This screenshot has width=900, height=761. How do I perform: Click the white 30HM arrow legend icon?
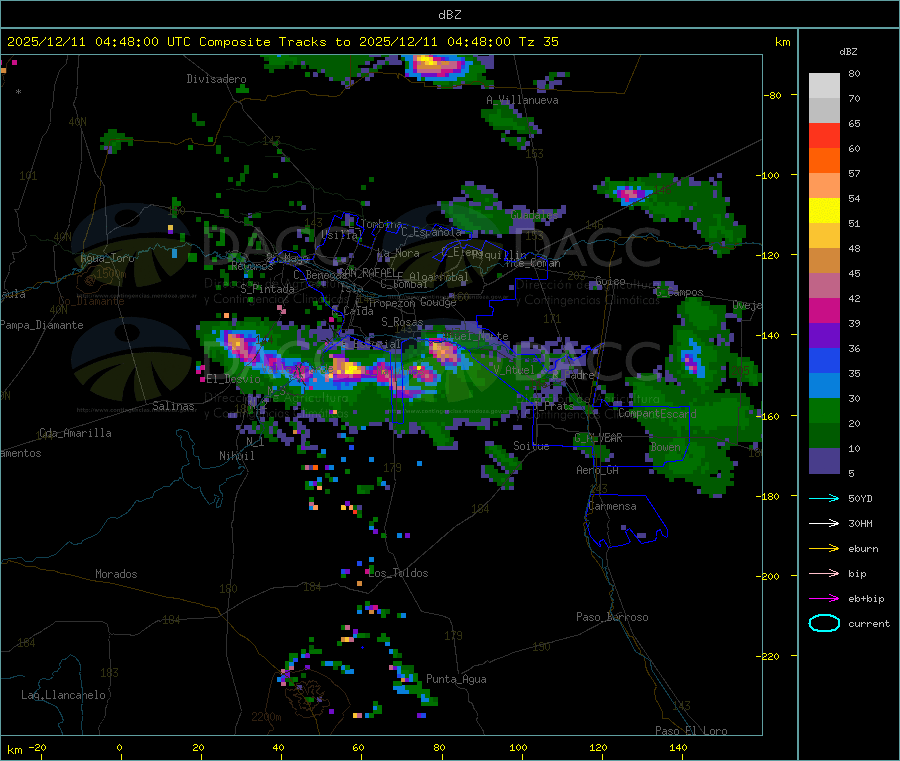coord(824,523)
